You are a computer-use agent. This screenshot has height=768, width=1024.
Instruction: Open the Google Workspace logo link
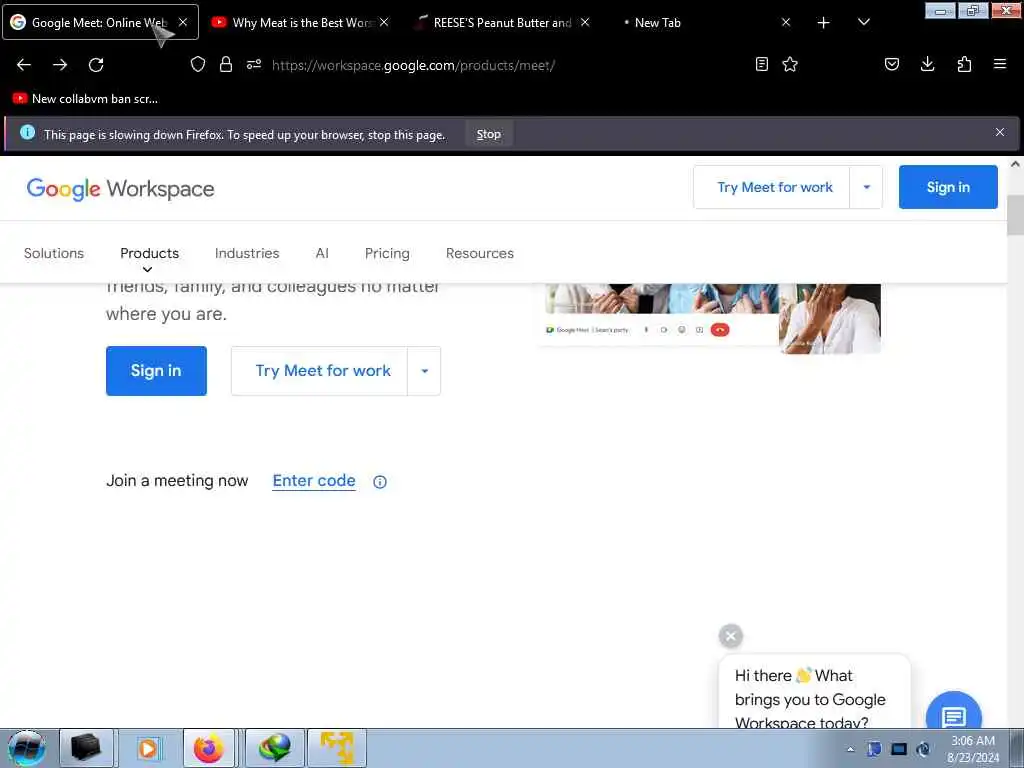120,189
